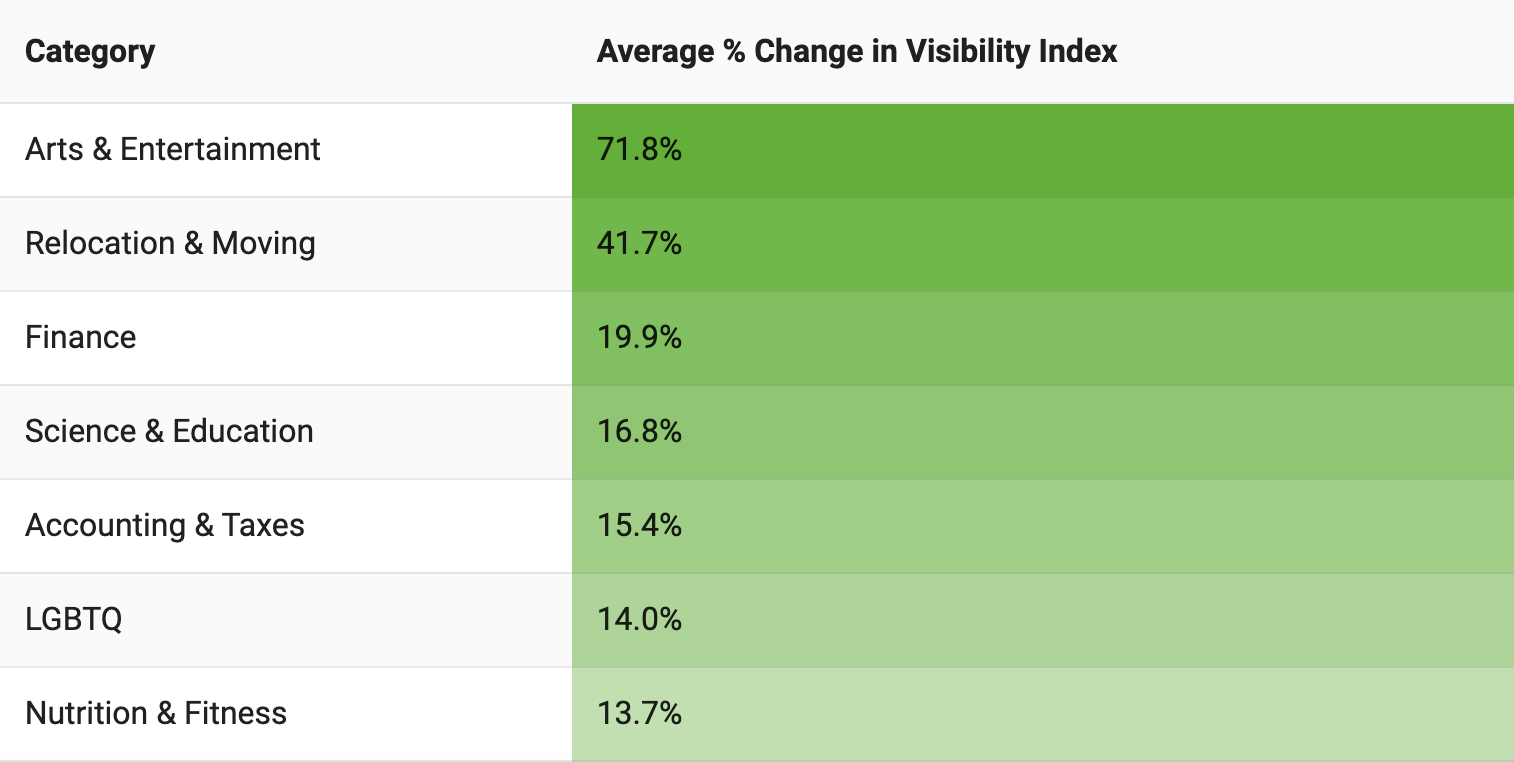
Task: Click the Category column header
Action: tap(90, 51)
